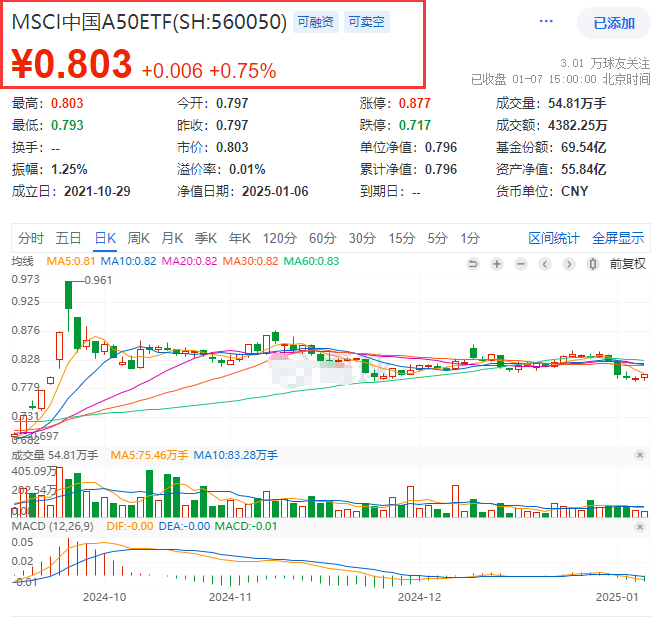Switch to the 120分 tab
The height and width of the screenshot is (617, 664).
(279, 238)
